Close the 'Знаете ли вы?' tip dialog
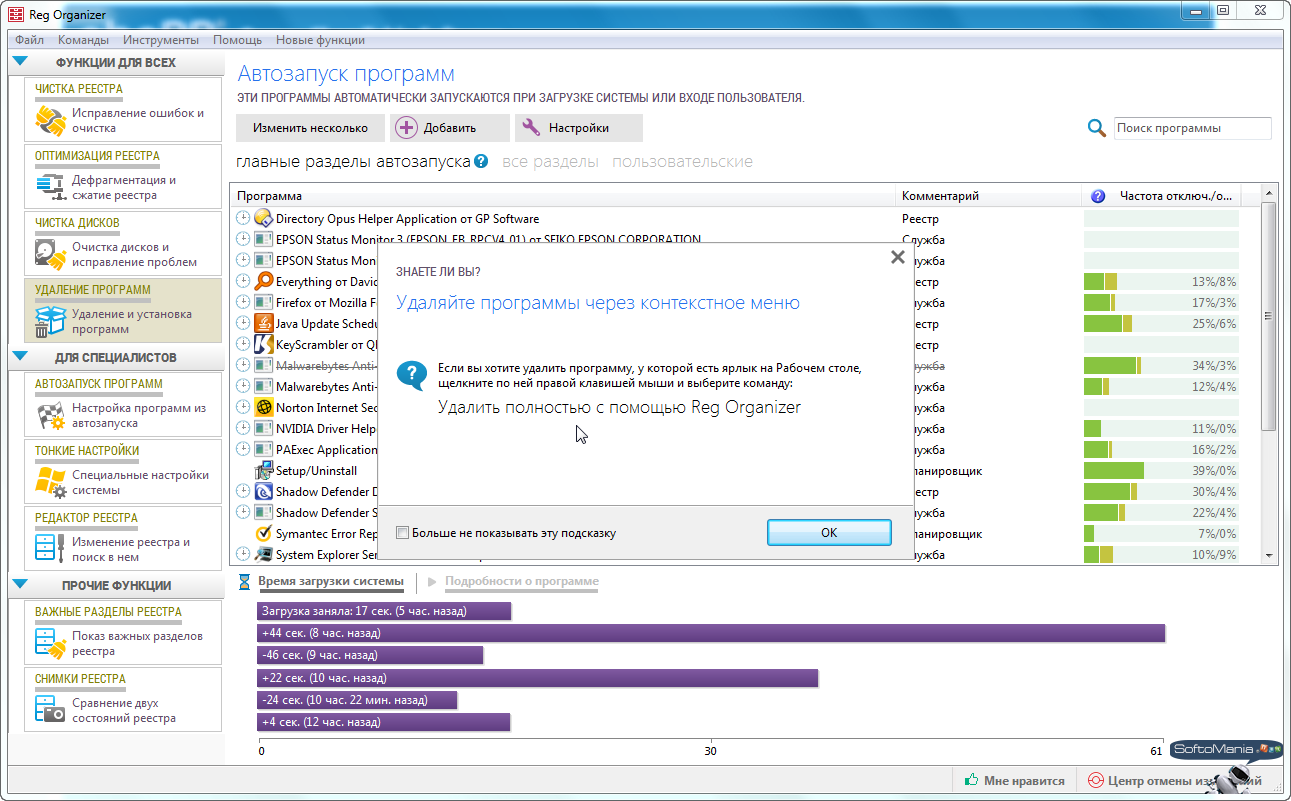 [x=897, y=257]
